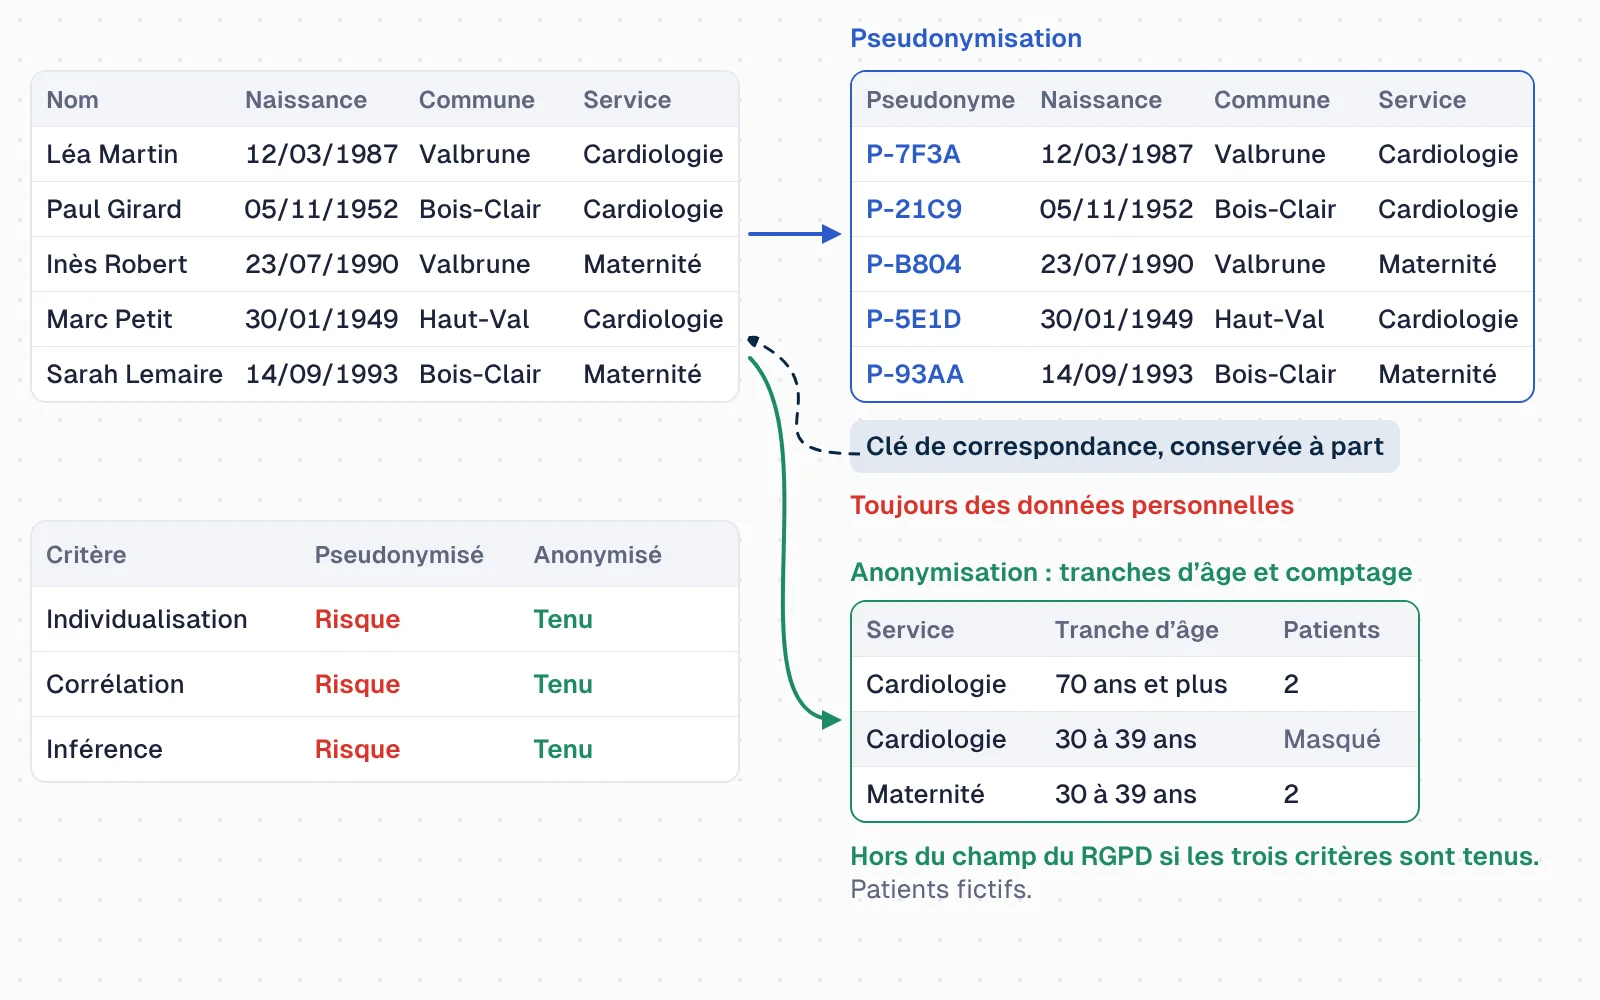
Task: Select Risque in the Corrélation row
Action: click(x=357, y=684)
